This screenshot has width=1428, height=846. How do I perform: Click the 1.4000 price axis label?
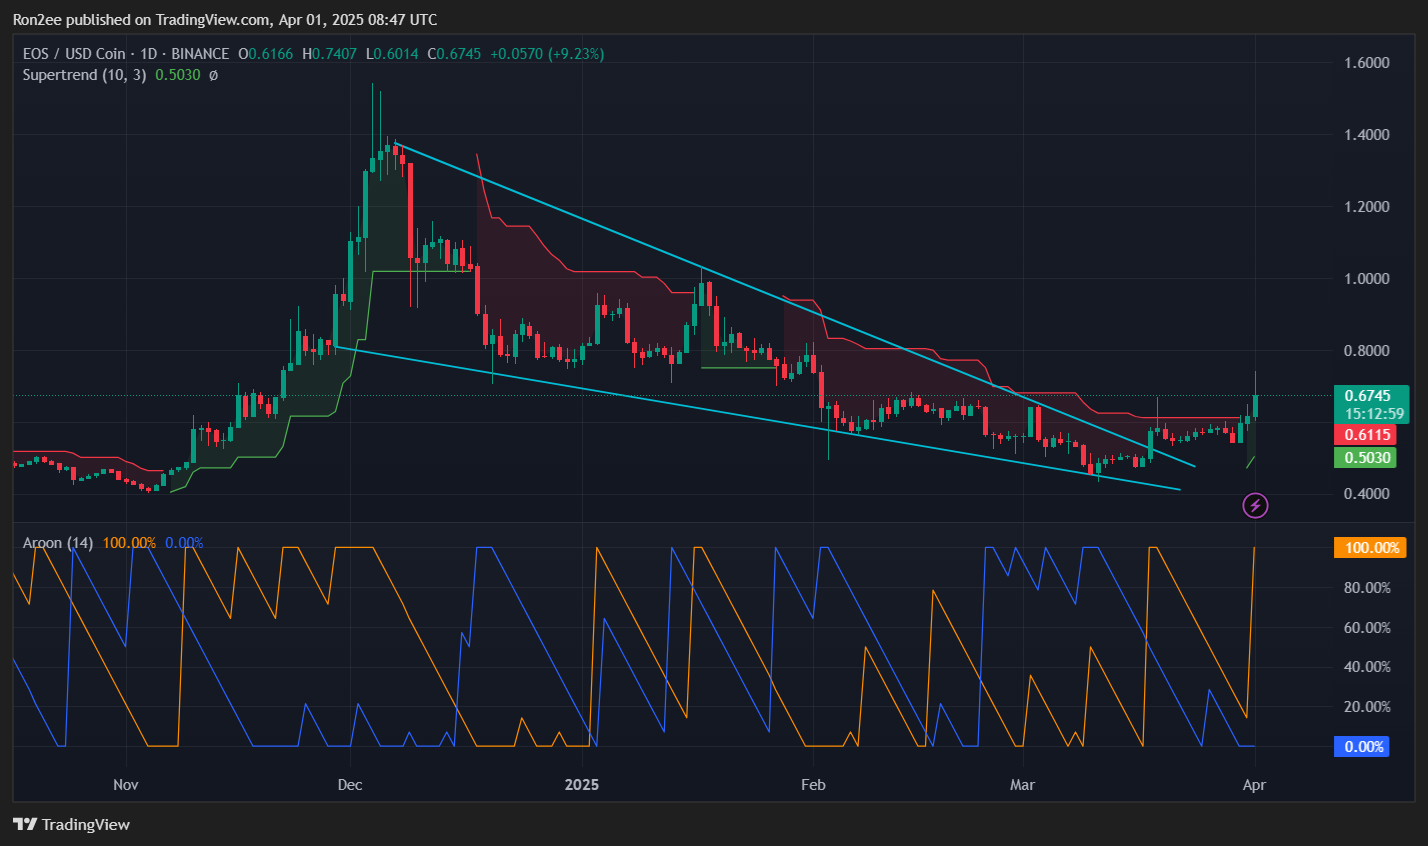coord(1367,135)
